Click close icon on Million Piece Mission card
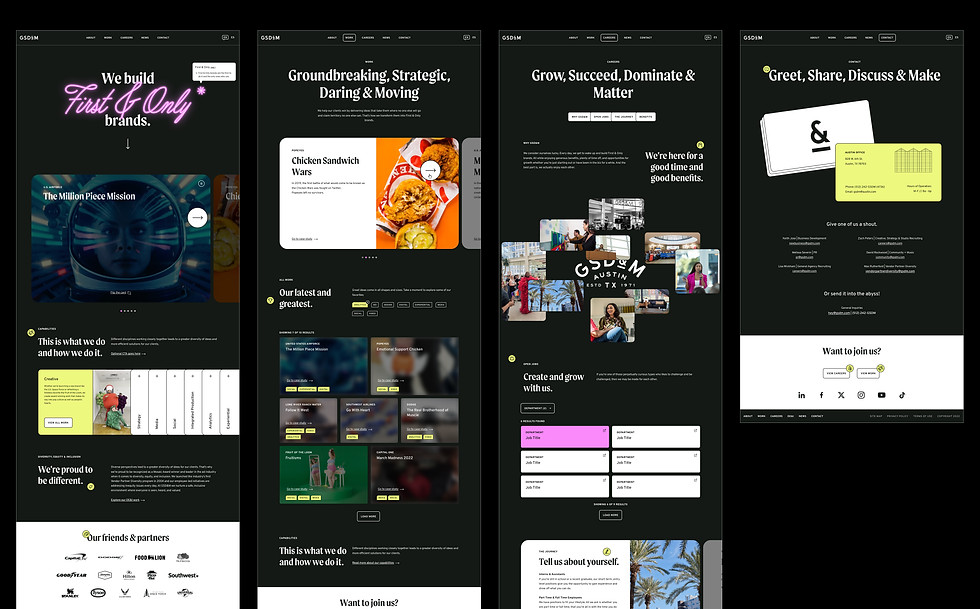 (x=201, y=183)
